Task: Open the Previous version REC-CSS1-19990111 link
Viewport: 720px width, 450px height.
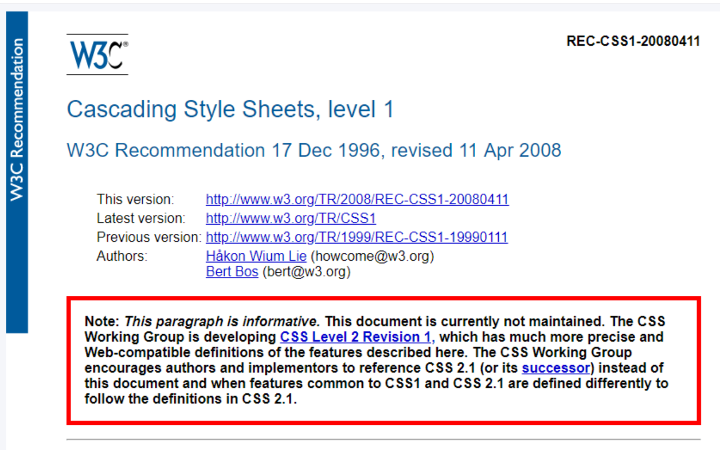Action: (357, 237)
